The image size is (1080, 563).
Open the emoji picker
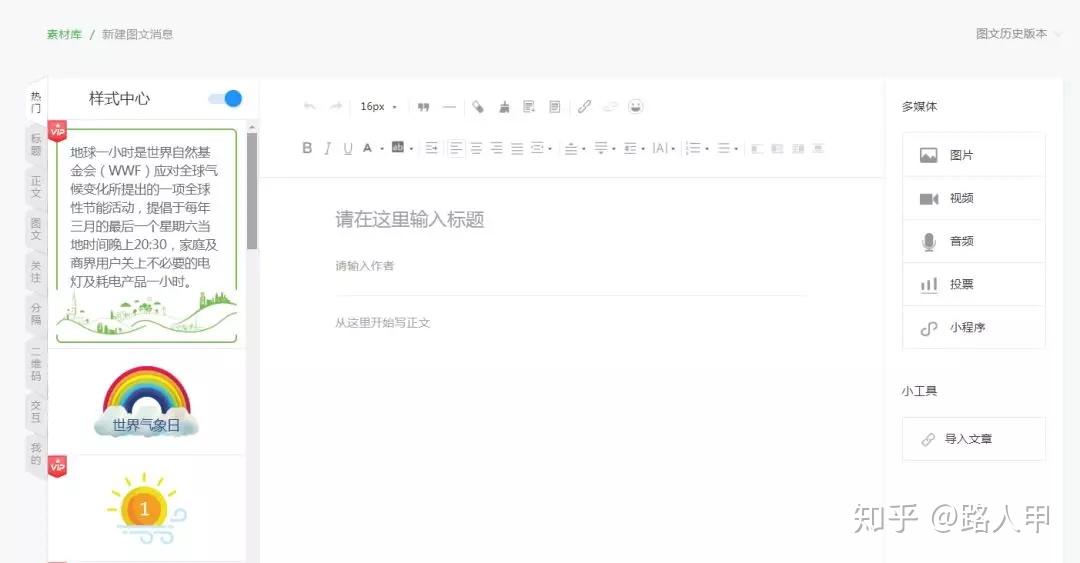point(636,106)
